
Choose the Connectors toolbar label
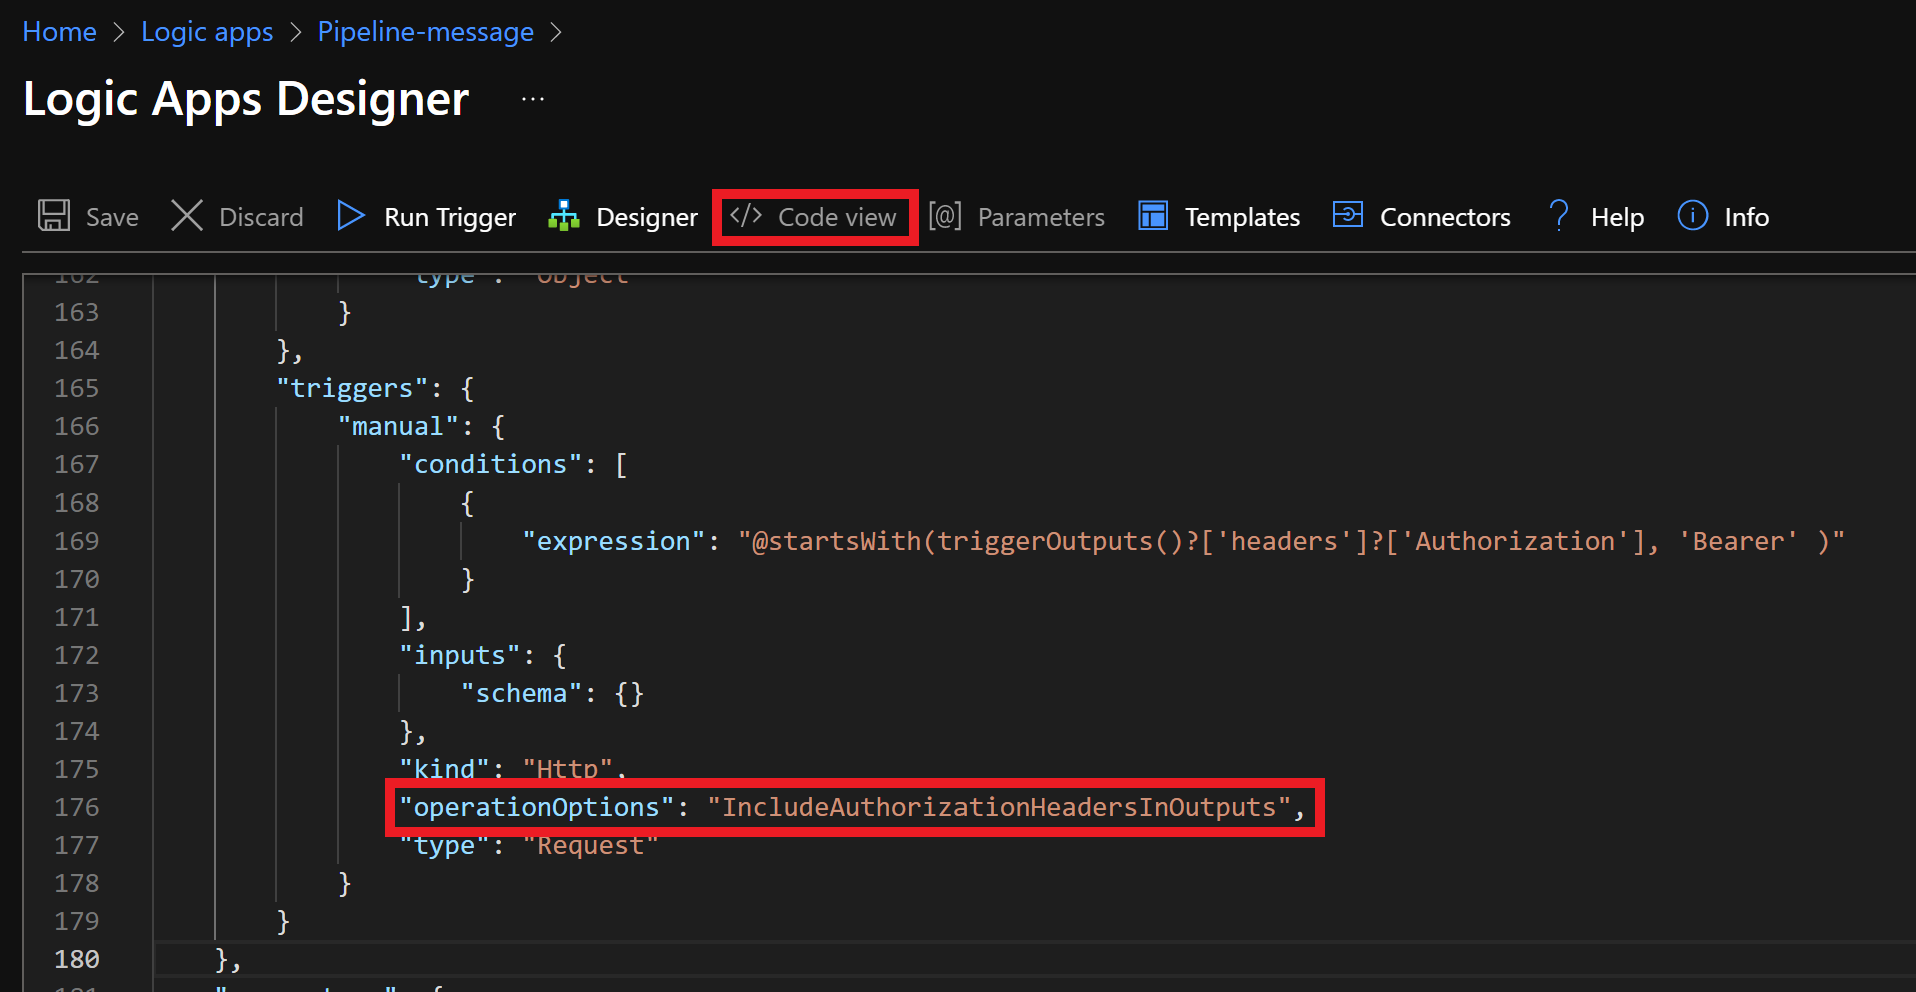pyautogui.click(x=1445, y=217)
